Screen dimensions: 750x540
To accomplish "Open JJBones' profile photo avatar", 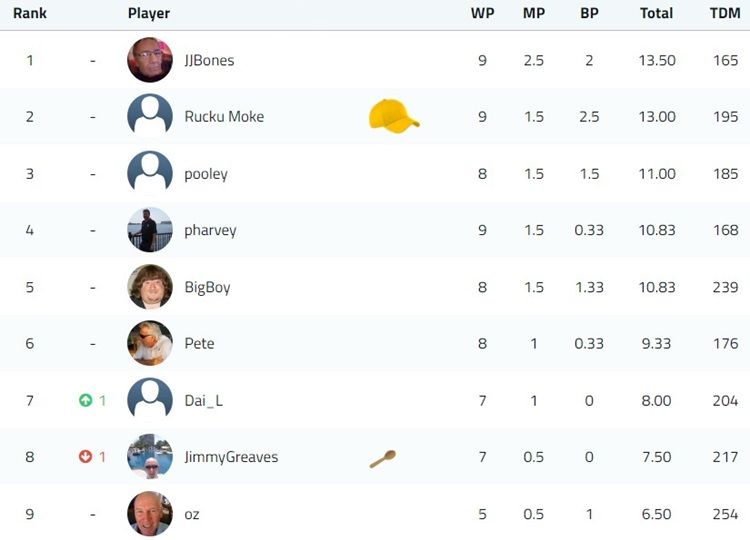I will click(150, 60).
